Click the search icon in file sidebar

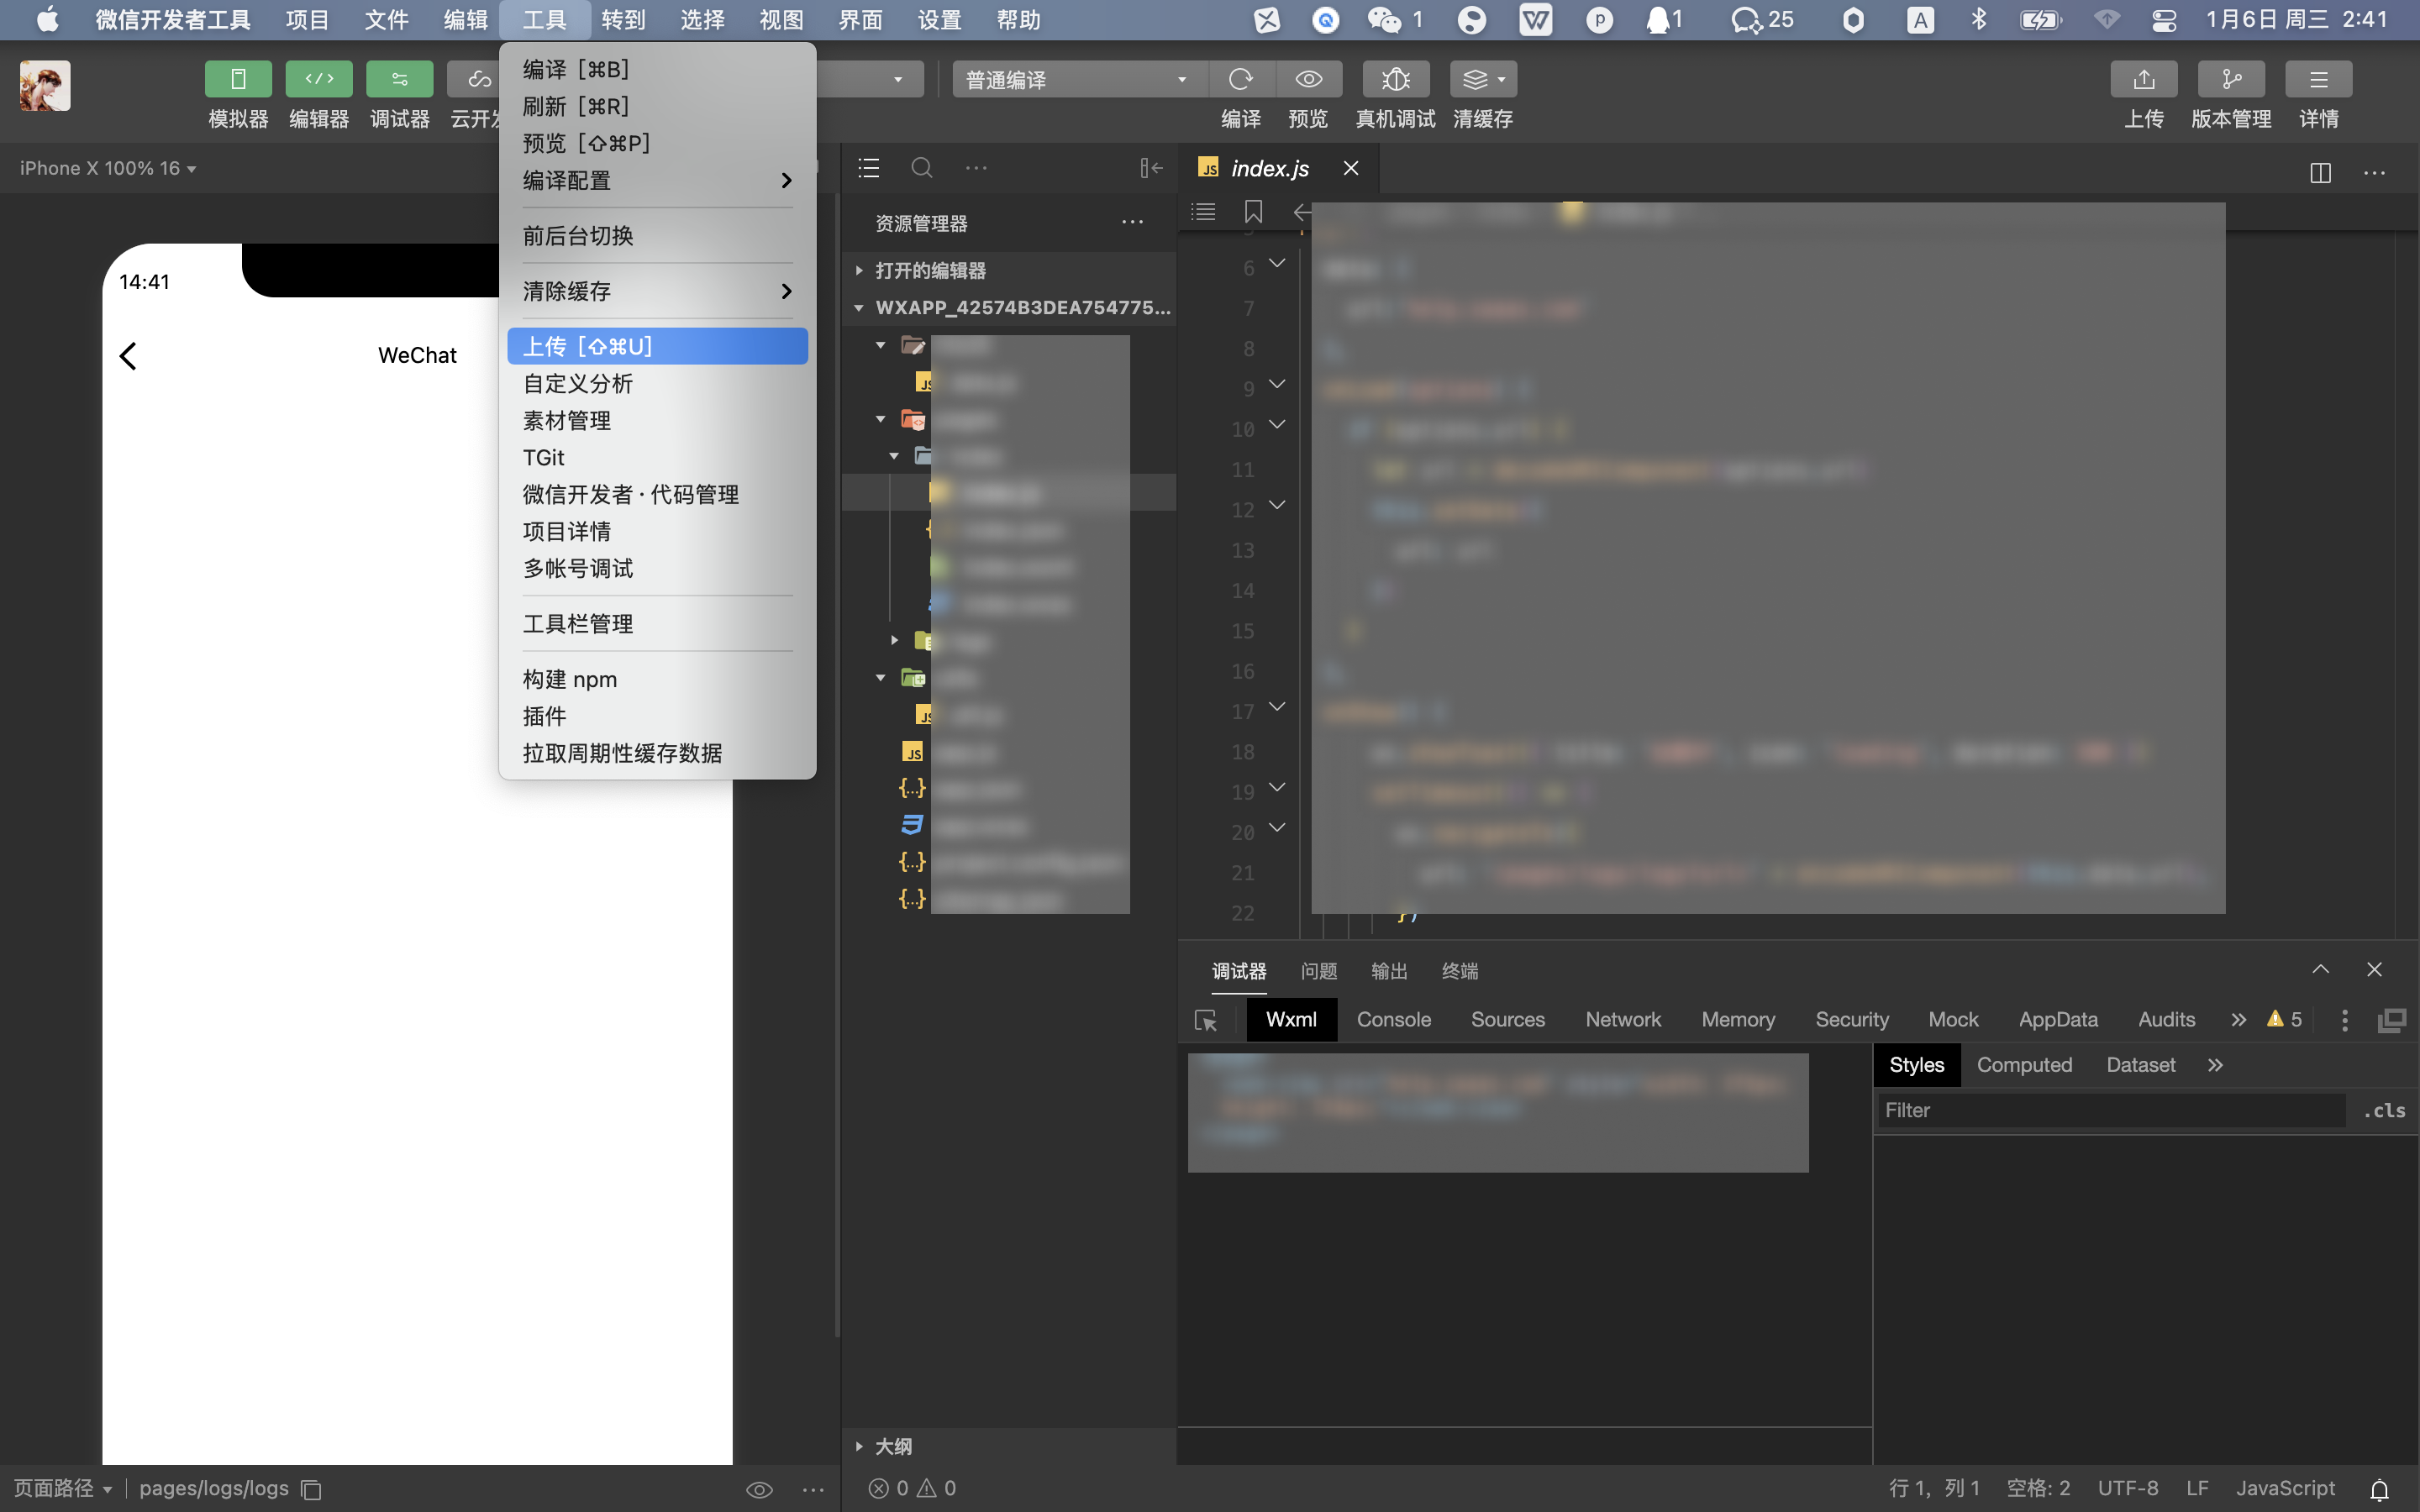[x=922, y=168]
